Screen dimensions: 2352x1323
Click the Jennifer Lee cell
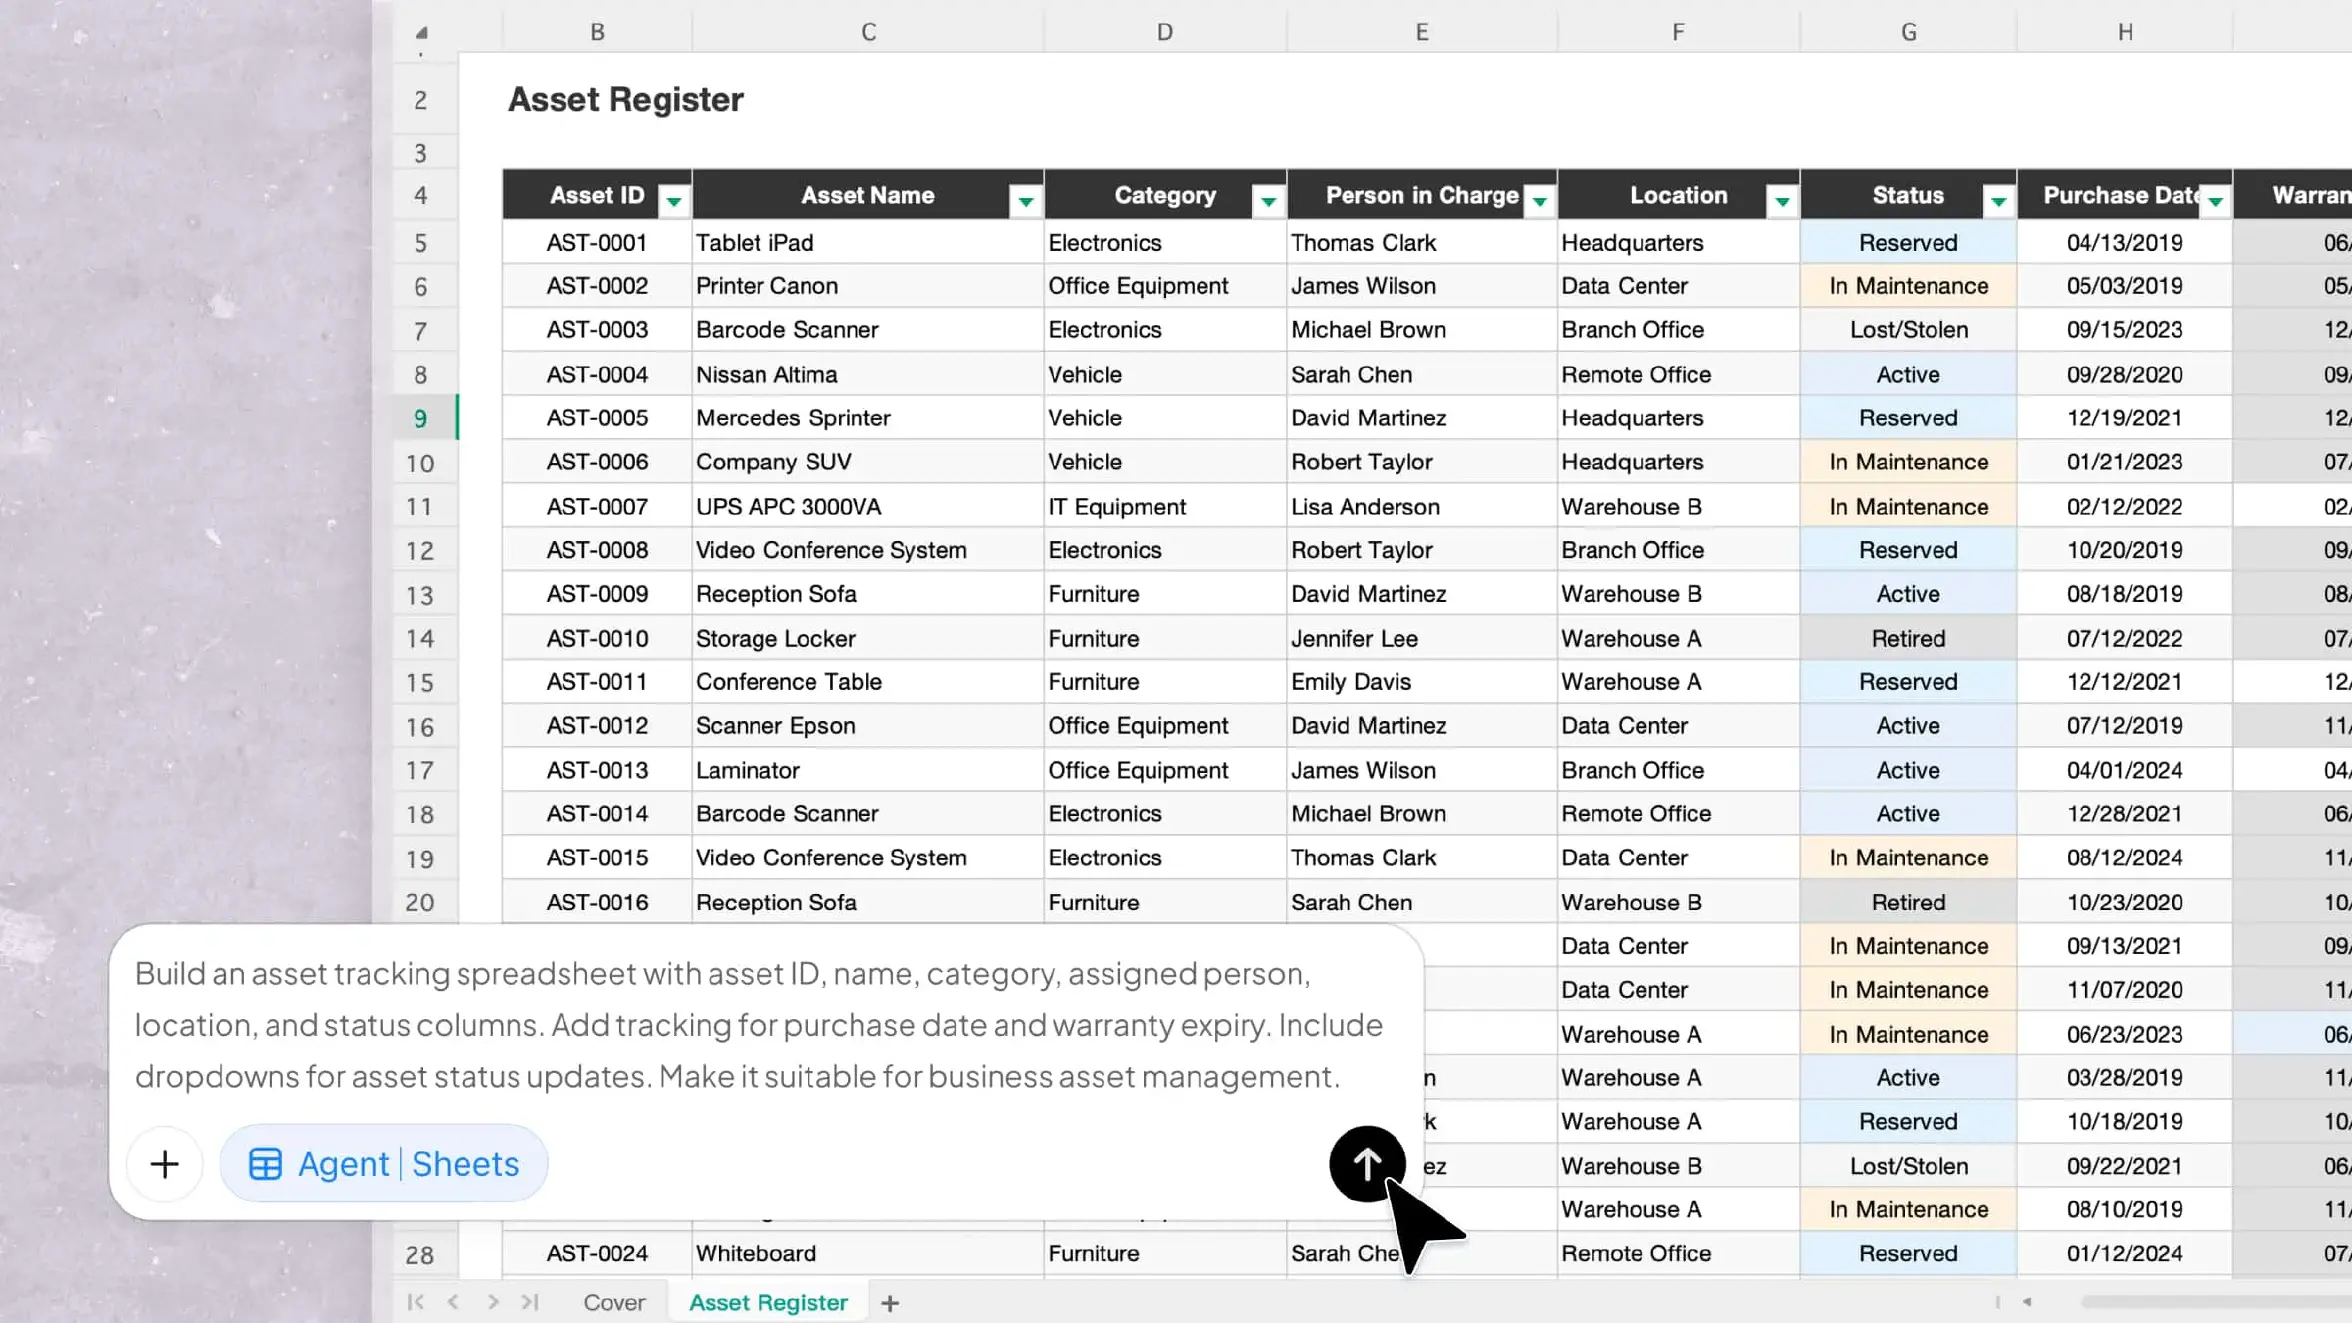[x=1422, y=638]
